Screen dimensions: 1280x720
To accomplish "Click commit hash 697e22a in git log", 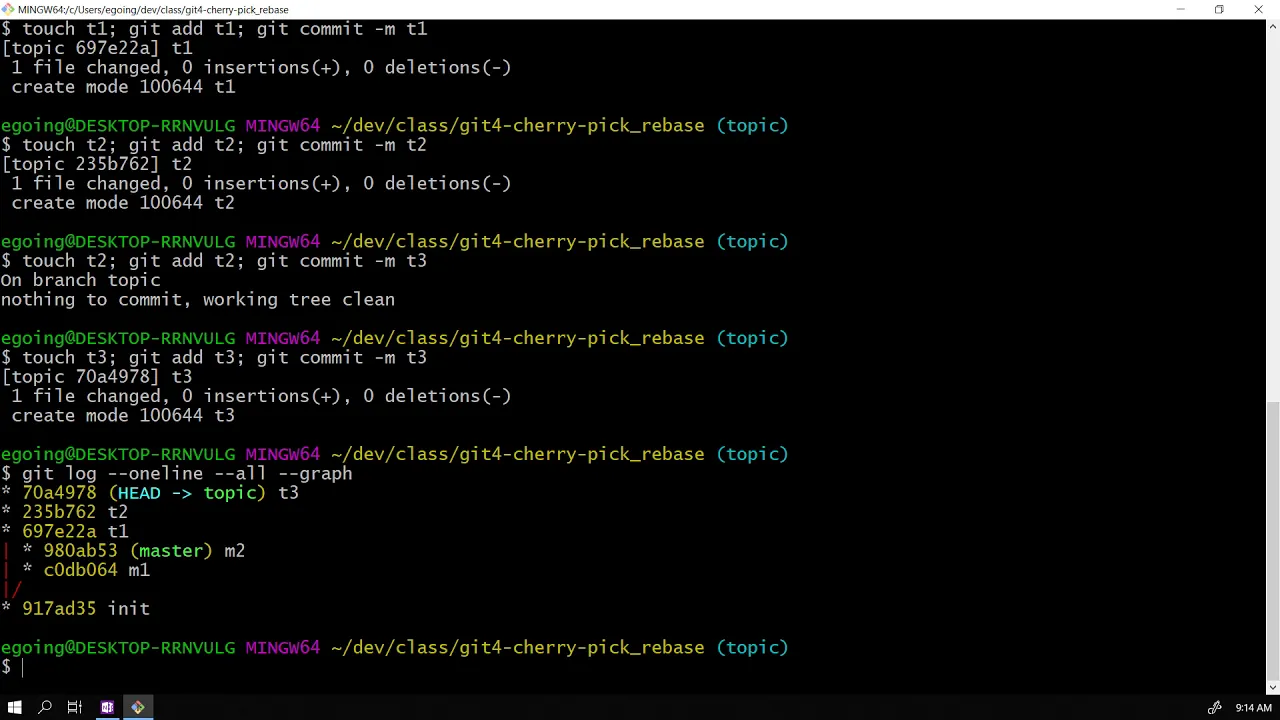I will pos(59,532).
